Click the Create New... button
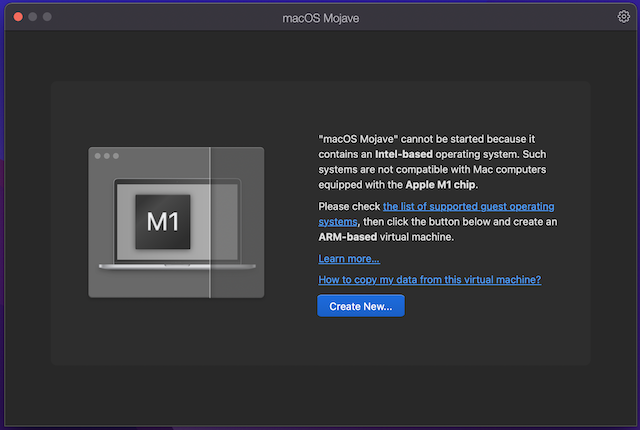The image size is (640, 430). [x=361, y=306]
